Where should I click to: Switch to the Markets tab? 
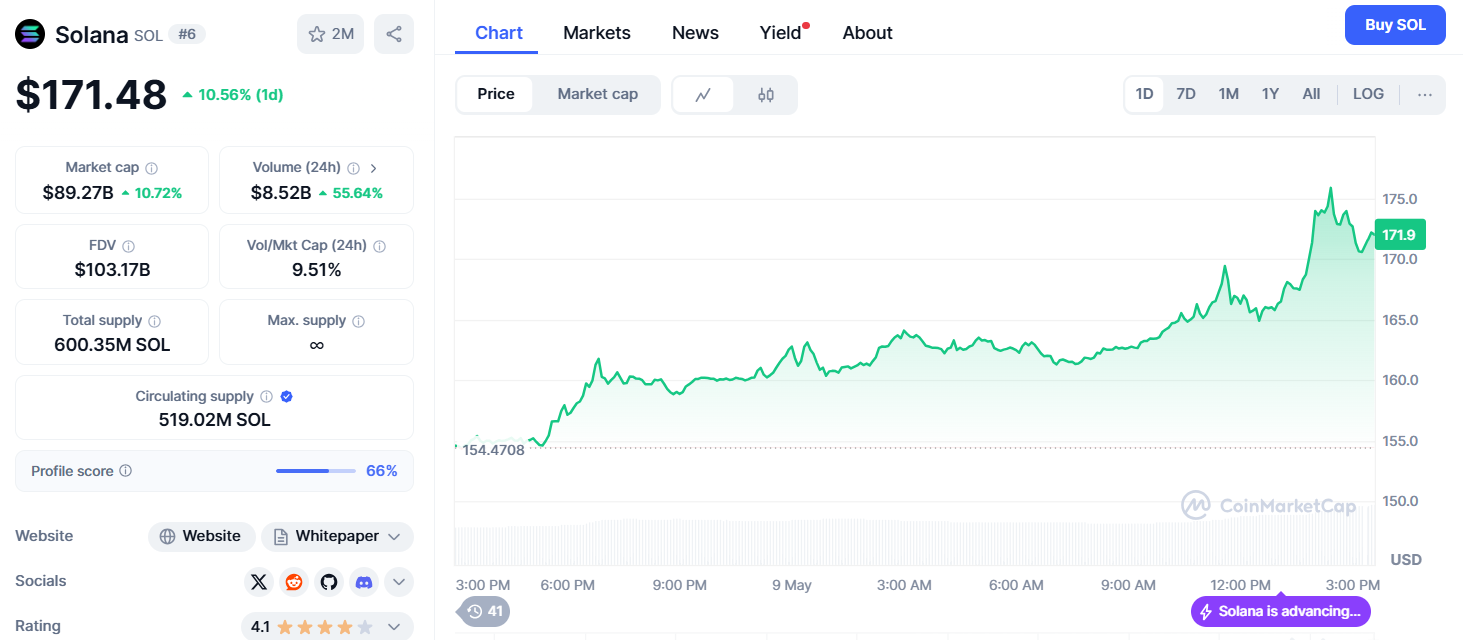point(597,33)
